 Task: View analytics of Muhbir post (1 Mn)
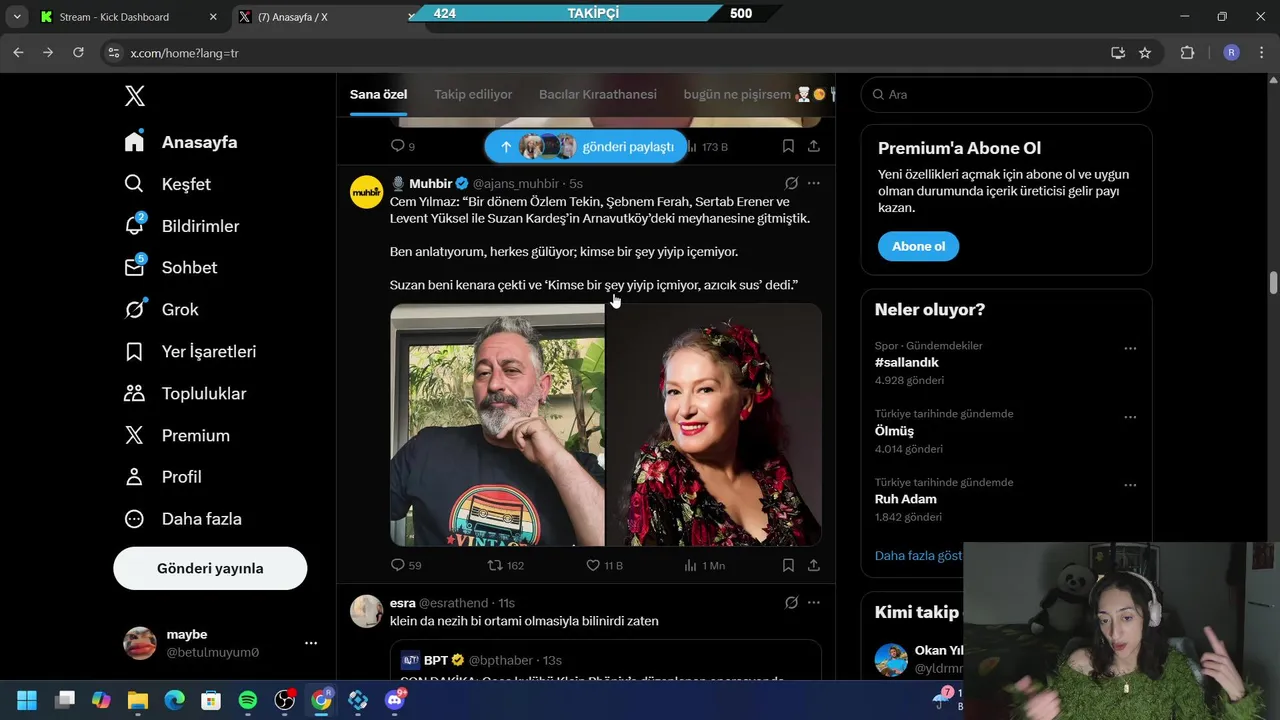click(x=690, y=565)
